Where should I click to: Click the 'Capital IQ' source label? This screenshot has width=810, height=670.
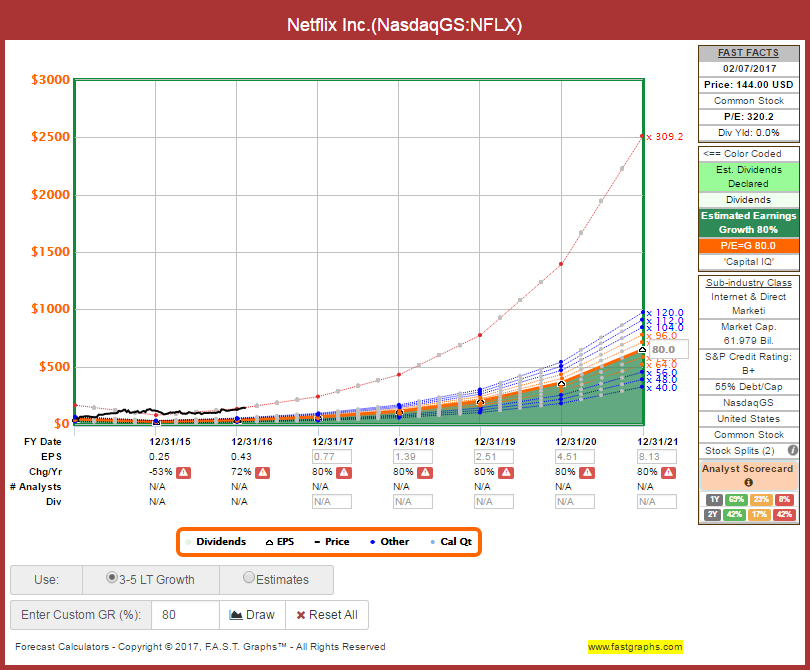point(749,262)
